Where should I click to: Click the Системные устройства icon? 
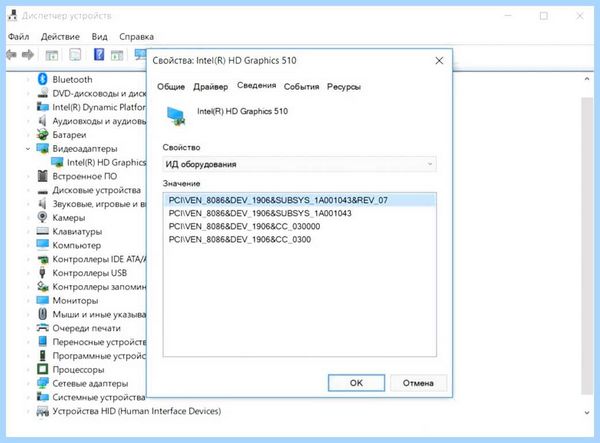(42, 397)
